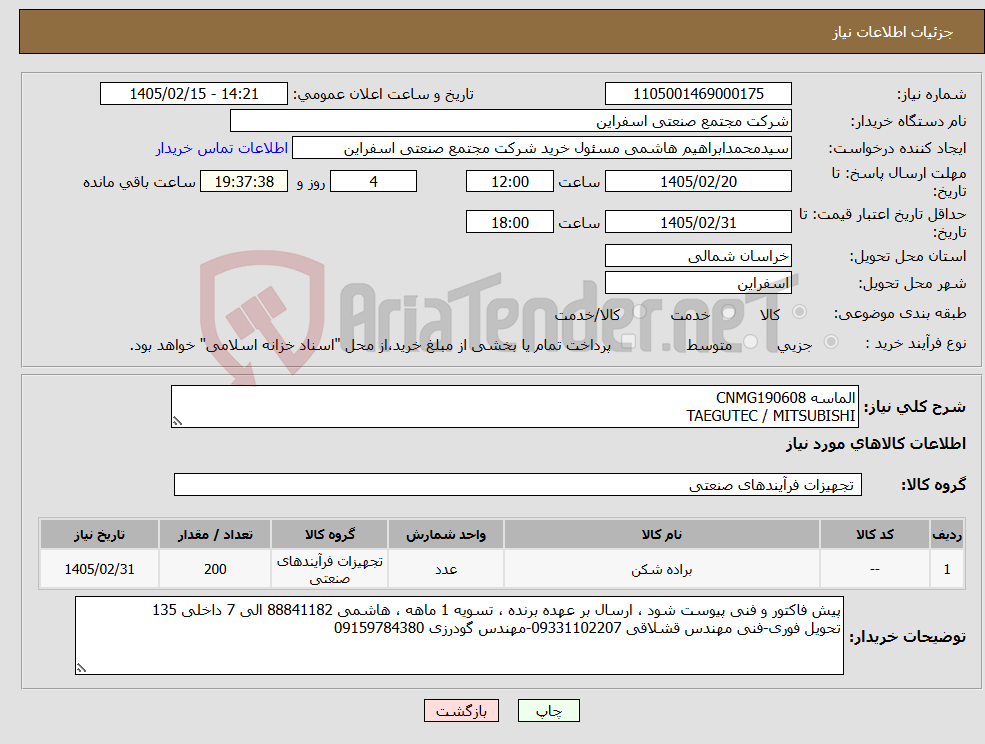Viewport: 985px width, 744px height.
Task: Click the ردیف column header
Action: click(947, 534)
